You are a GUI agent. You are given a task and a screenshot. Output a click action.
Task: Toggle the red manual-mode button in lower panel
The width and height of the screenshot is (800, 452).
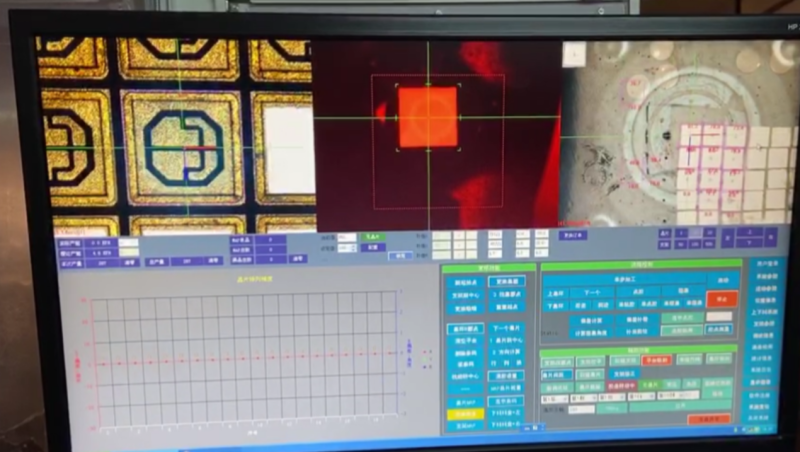click(x=656, y=359)
